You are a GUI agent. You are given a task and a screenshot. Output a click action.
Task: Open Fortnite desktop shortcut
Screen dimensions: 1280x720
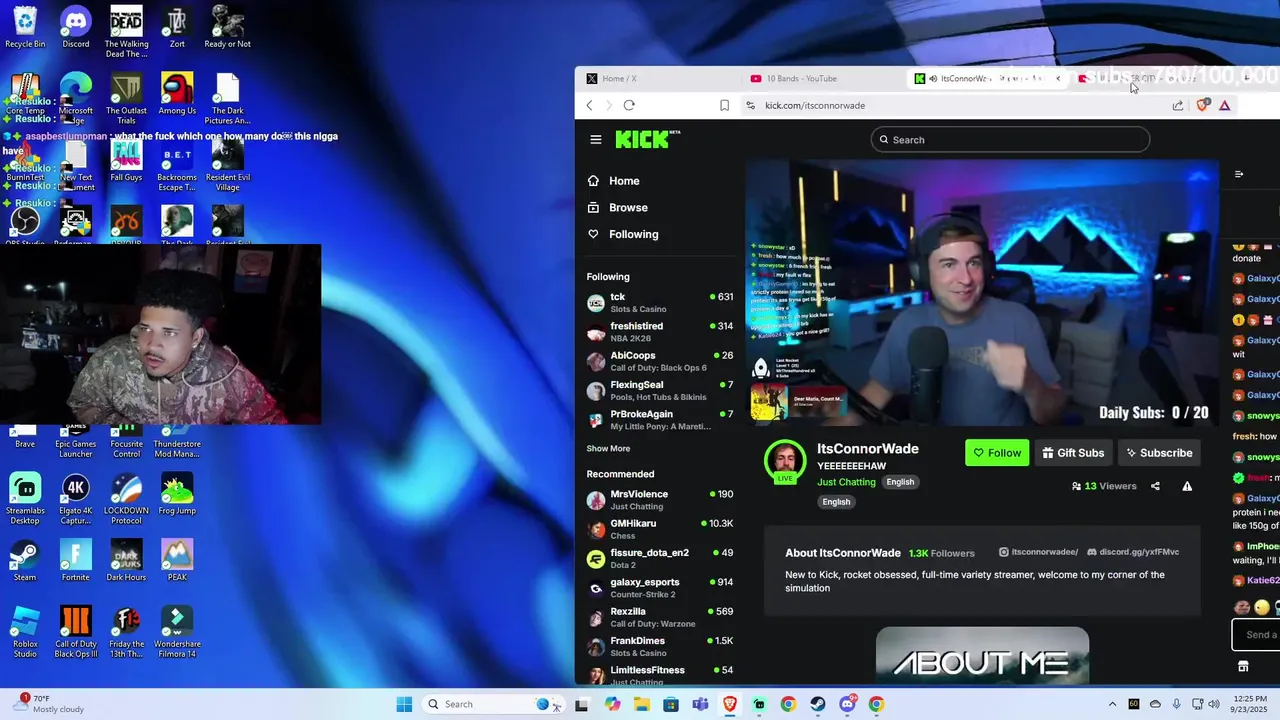(x=76, y=560)
